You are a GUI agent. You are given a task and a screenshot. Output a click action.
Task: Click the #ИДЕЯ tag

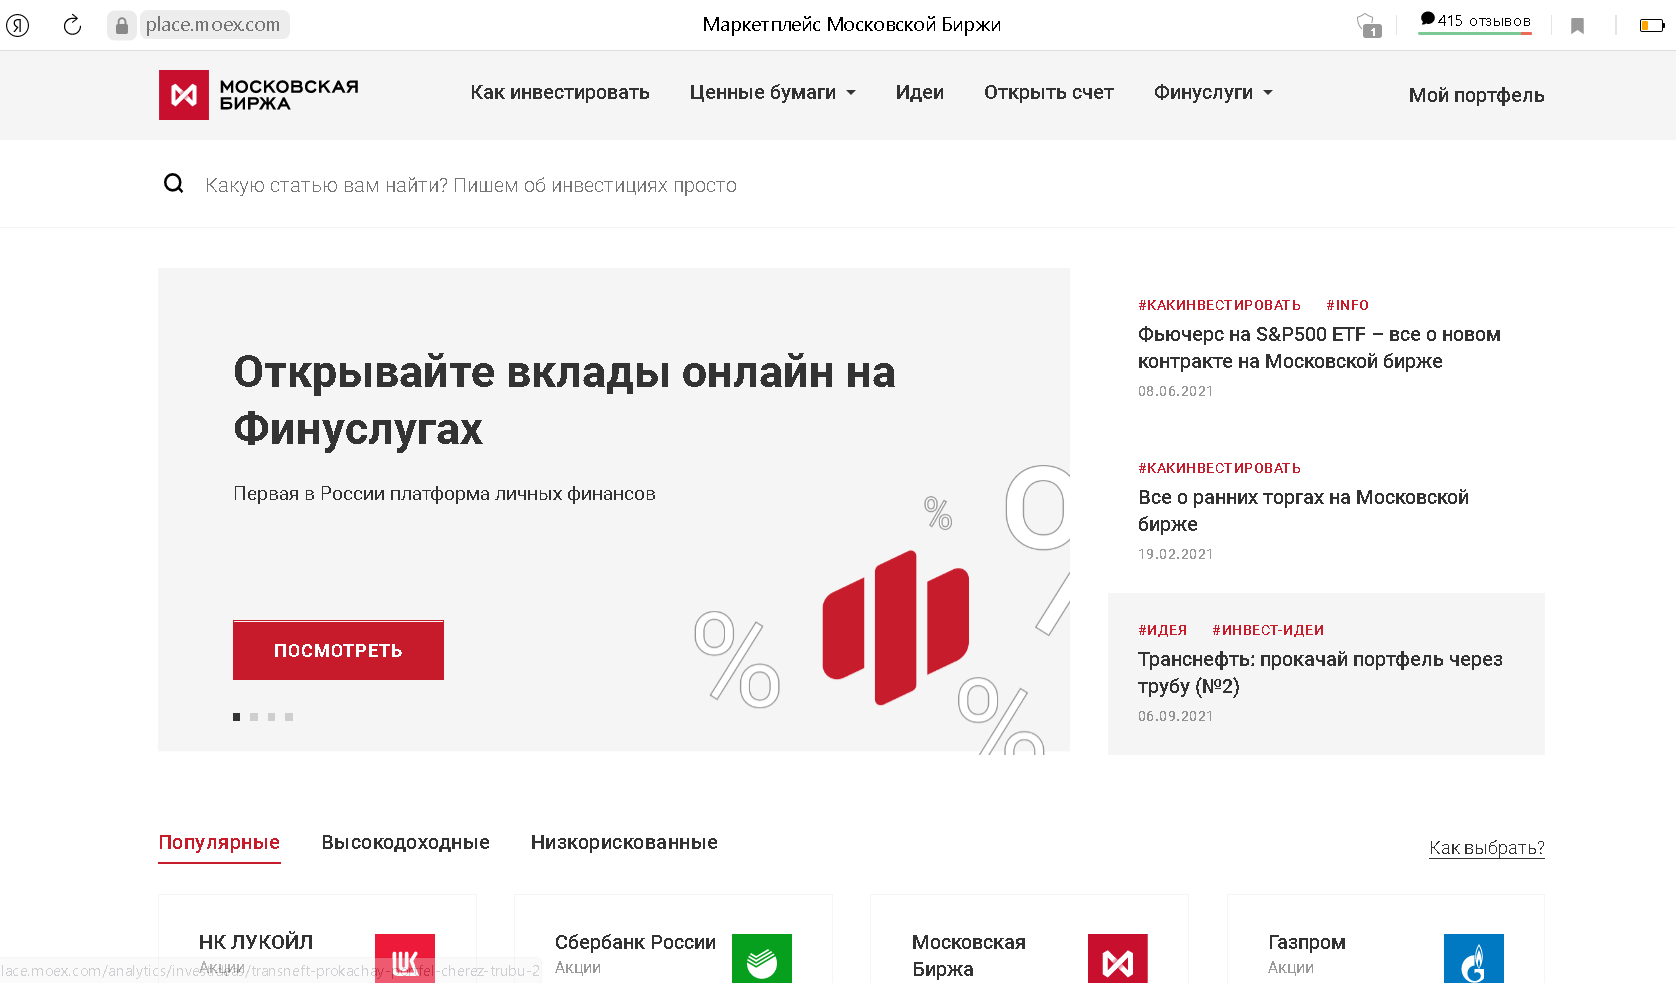(1162, 630)
